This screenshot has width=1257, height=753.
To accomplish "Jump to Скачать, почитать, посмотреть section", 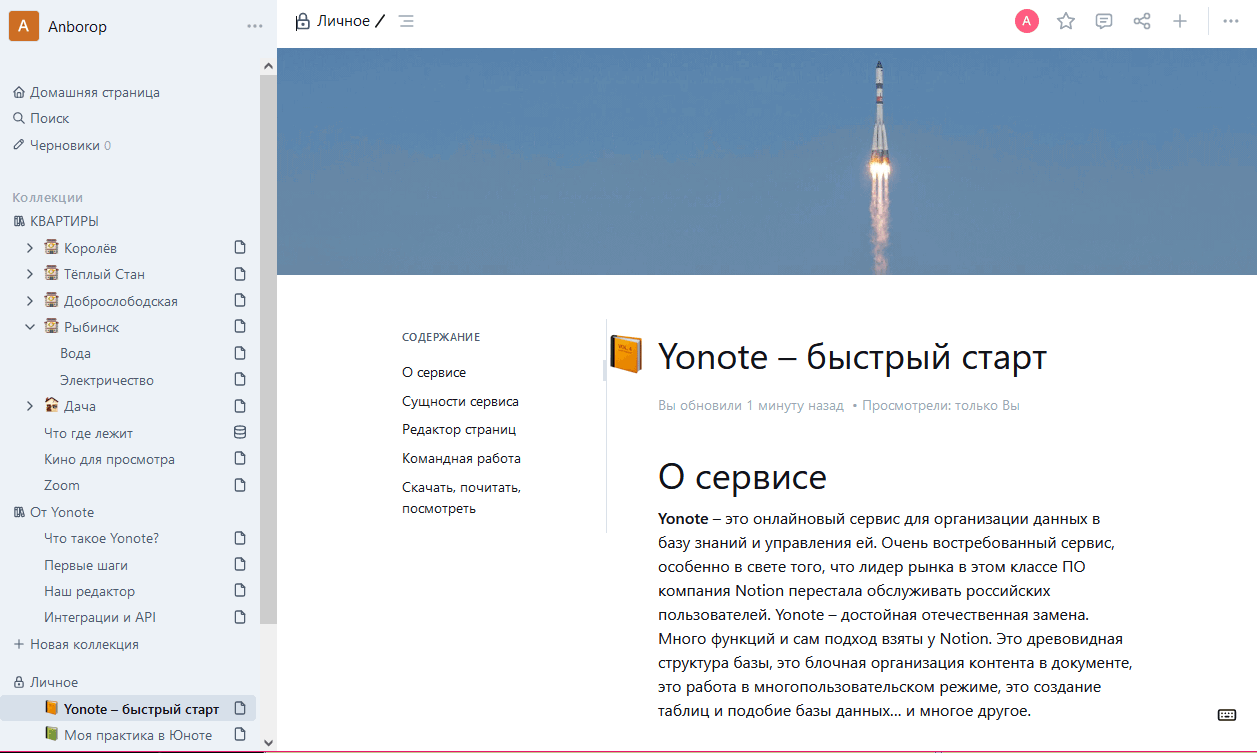I will [x=461, y=498].
